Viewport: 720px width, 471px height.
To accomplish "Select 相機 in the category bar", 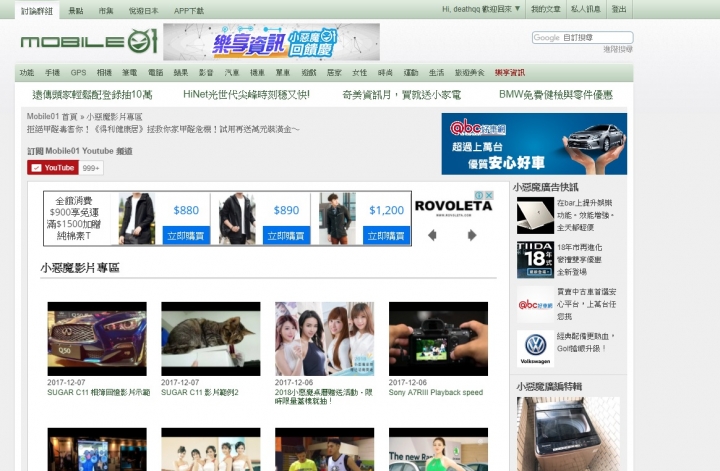I will [x=104, y=73].
